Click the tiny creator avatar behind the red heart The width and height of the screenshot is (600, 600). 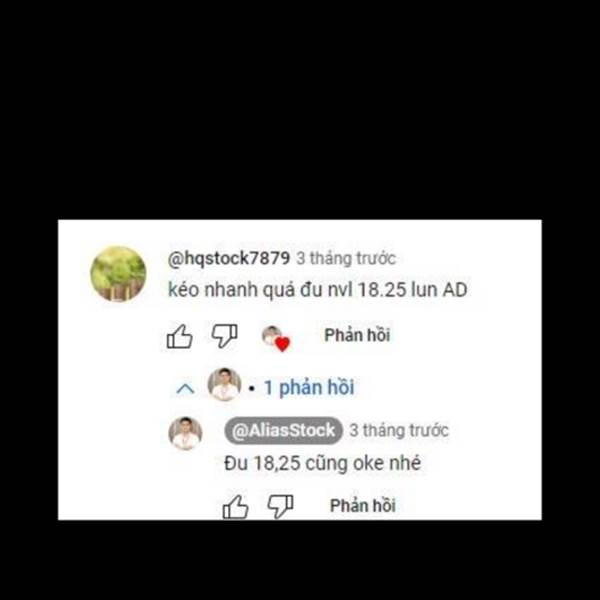tap(272, 335)
